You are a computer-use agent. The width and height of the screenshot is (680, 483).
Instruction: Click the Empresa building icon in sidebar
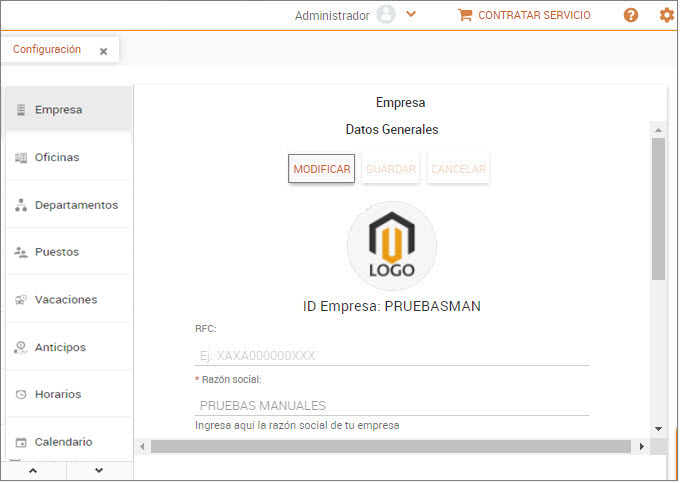pos(21,110)
